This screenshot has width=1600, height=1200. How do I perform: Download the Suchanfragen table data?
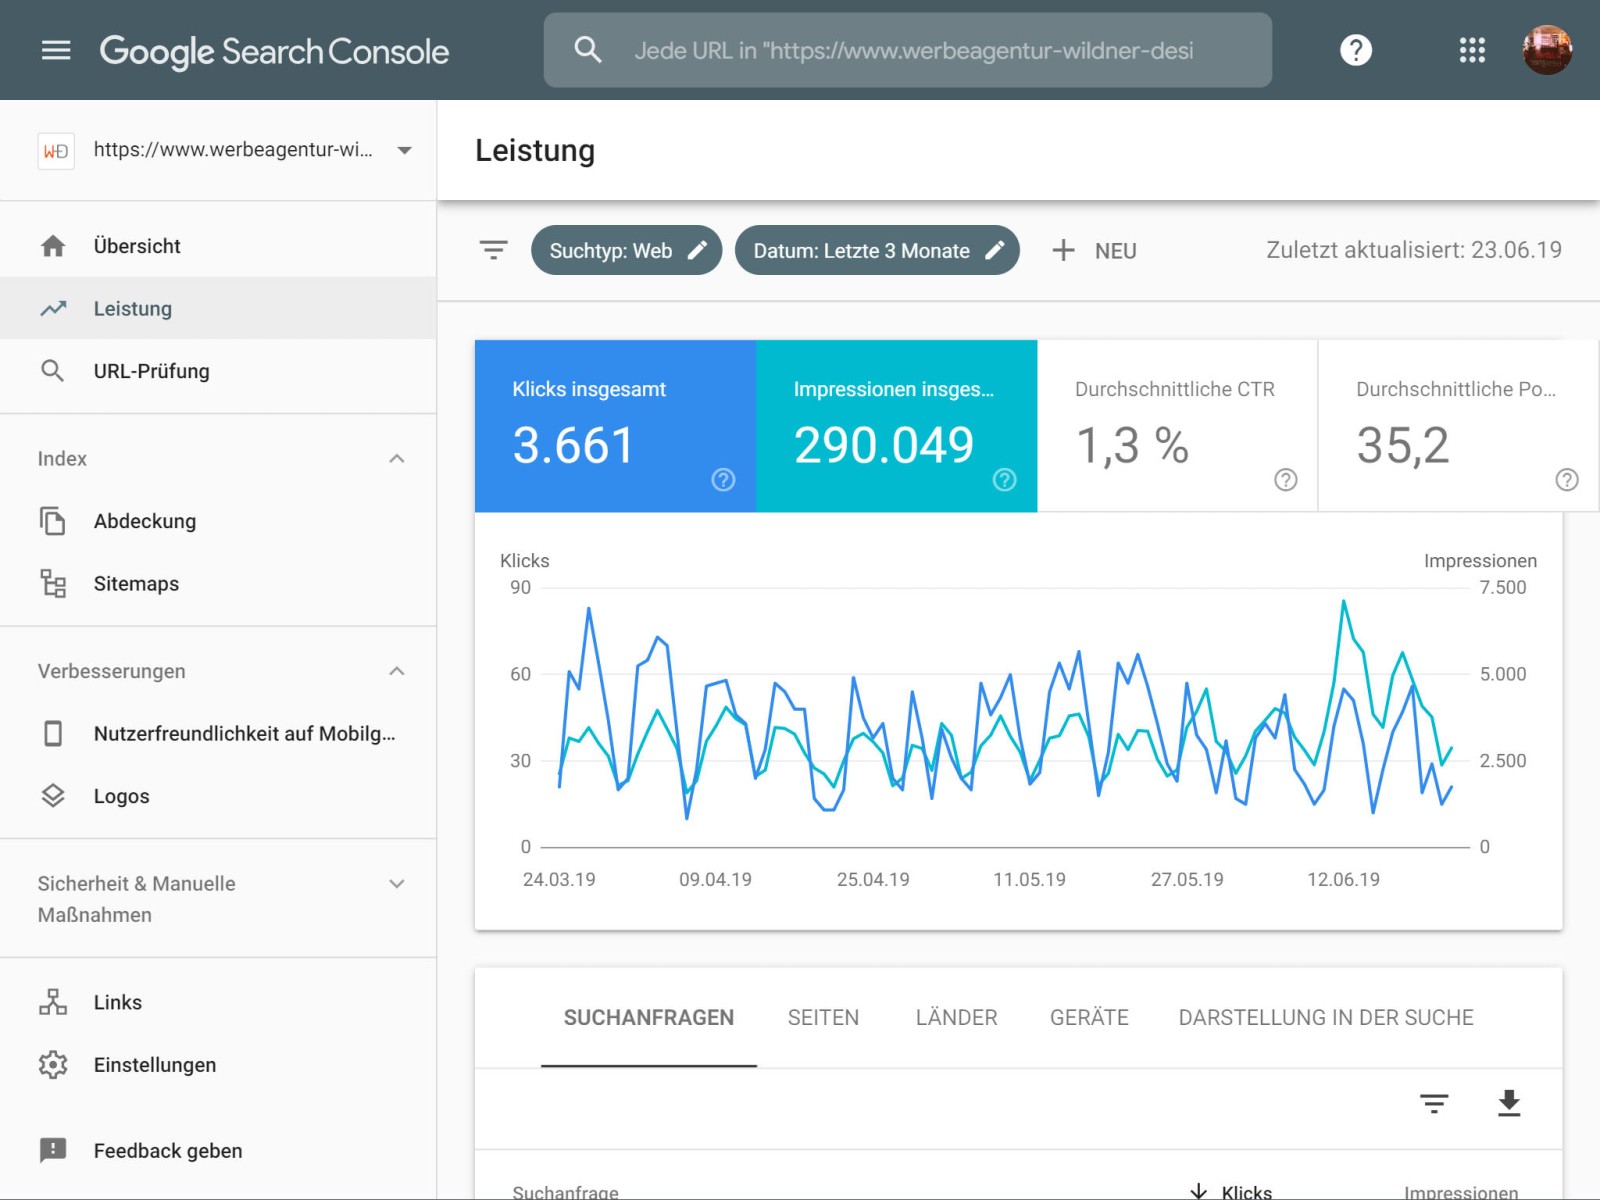[1508, 1104]
